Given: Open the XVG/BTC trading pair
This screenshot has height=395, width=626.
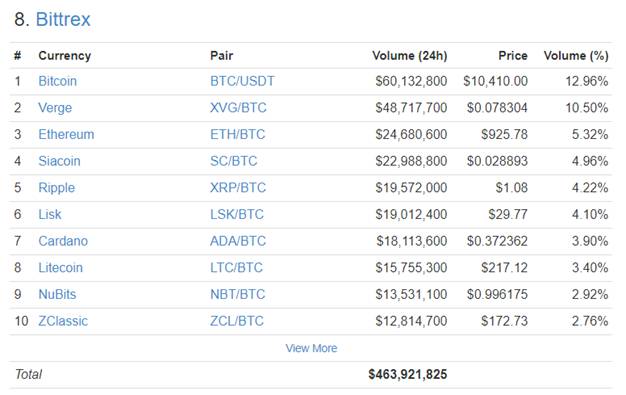Looking at the screenshot, I should [x=238, y=108].
